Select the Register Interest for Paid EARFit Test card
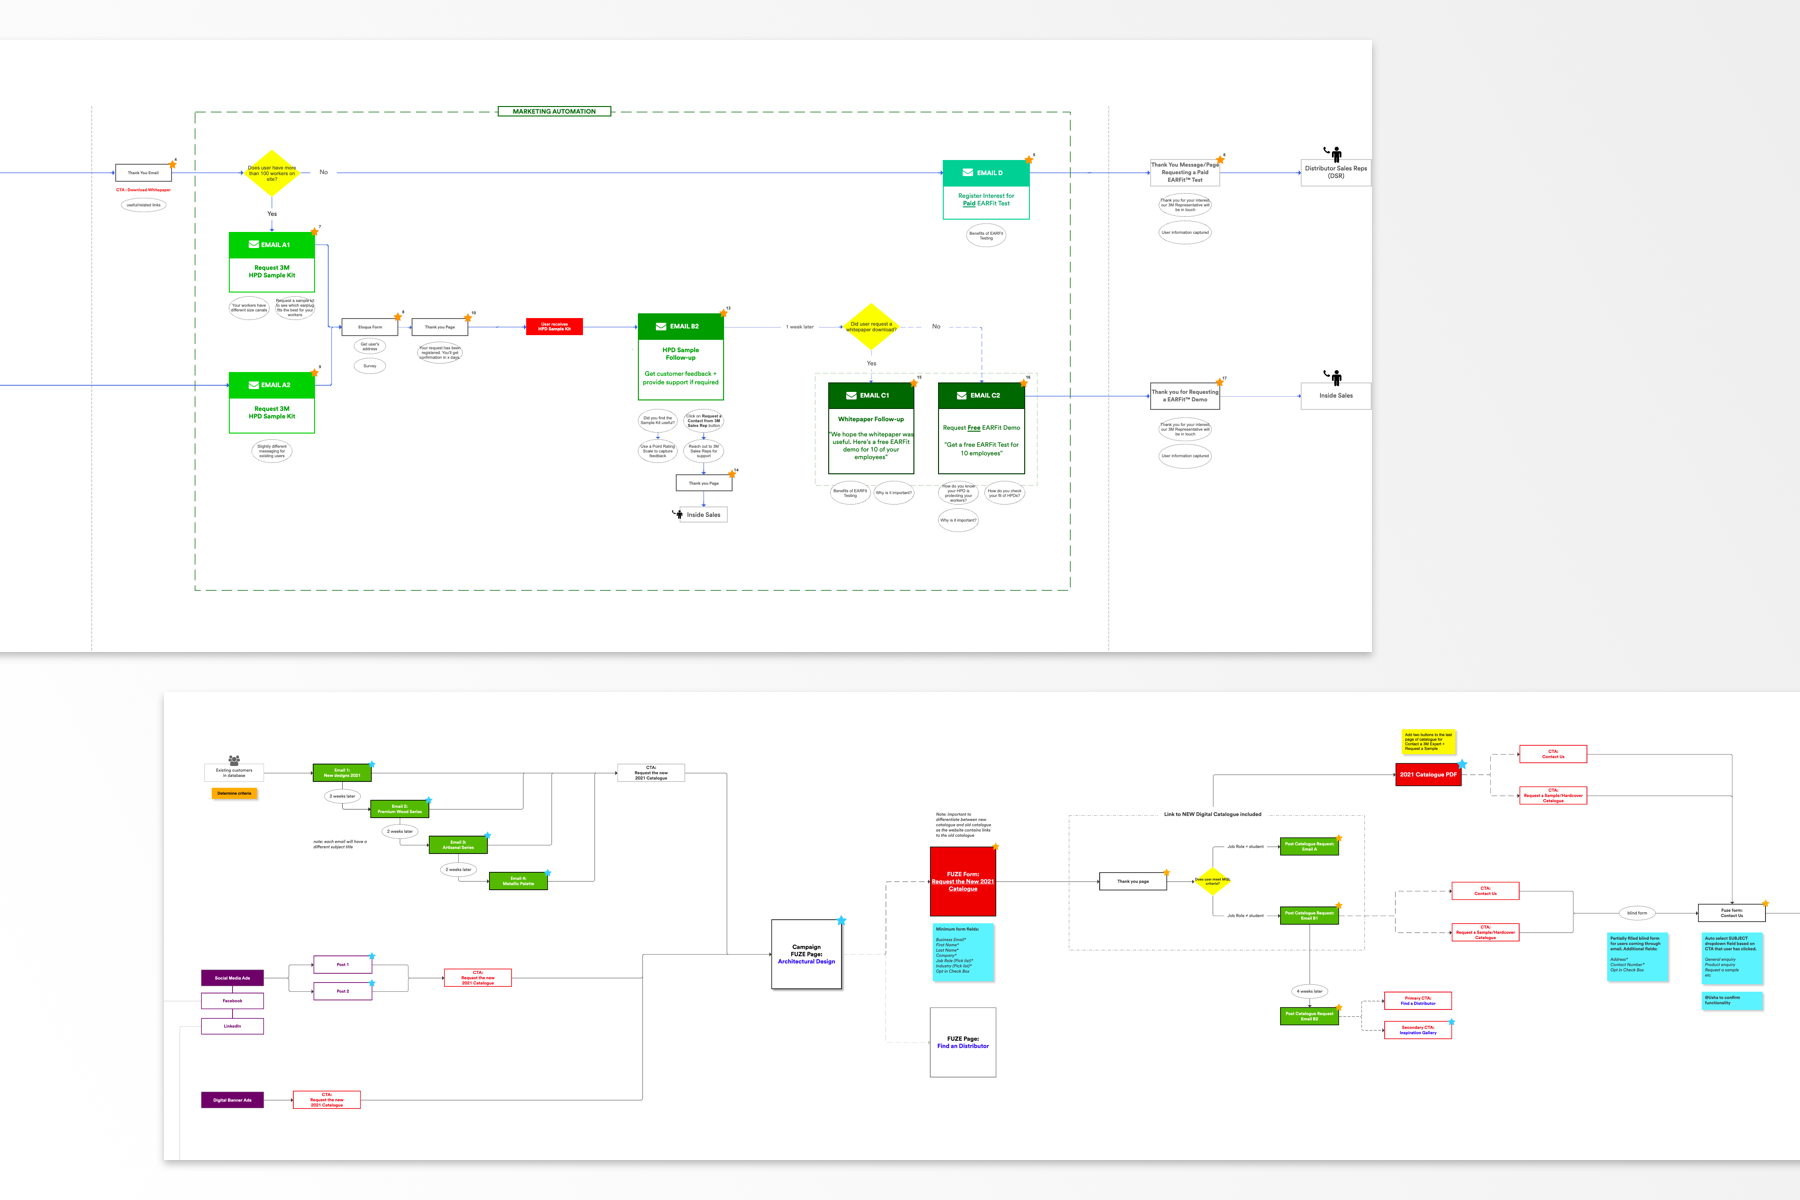This screenshot has height=1200, width=1800. (x=986, y=189)
